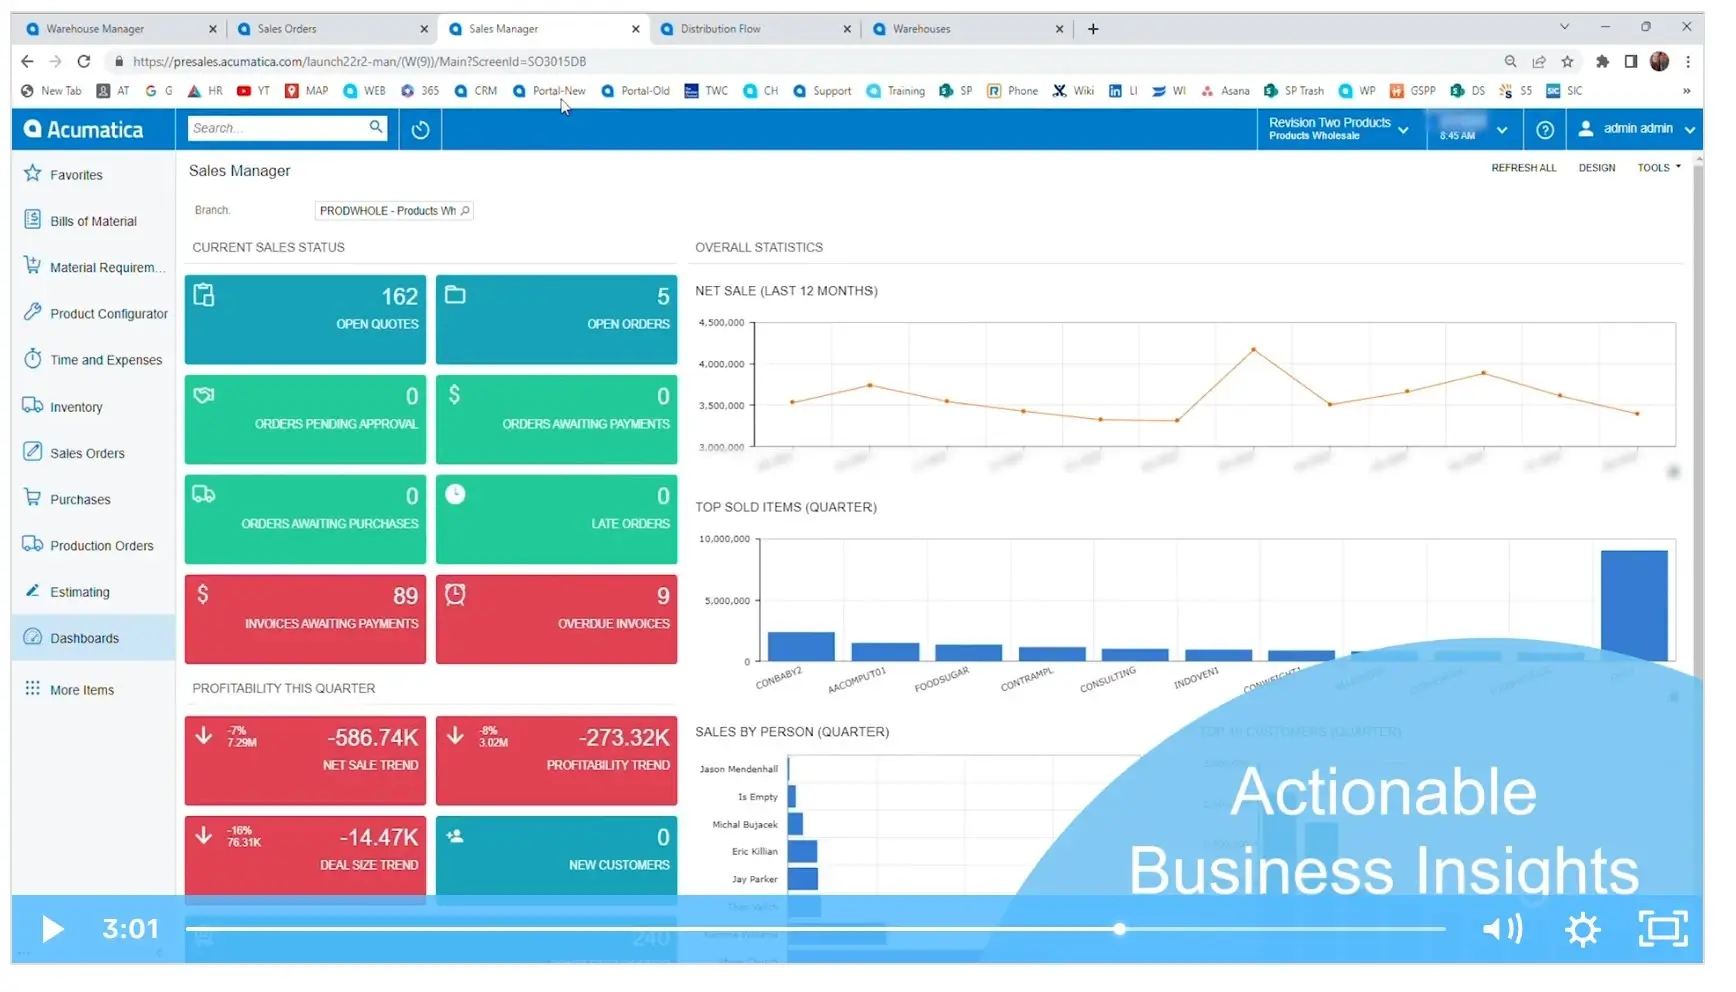The image size is (1736, 992).
Task: Open Material Requirements module
Action: pos(107,267)
